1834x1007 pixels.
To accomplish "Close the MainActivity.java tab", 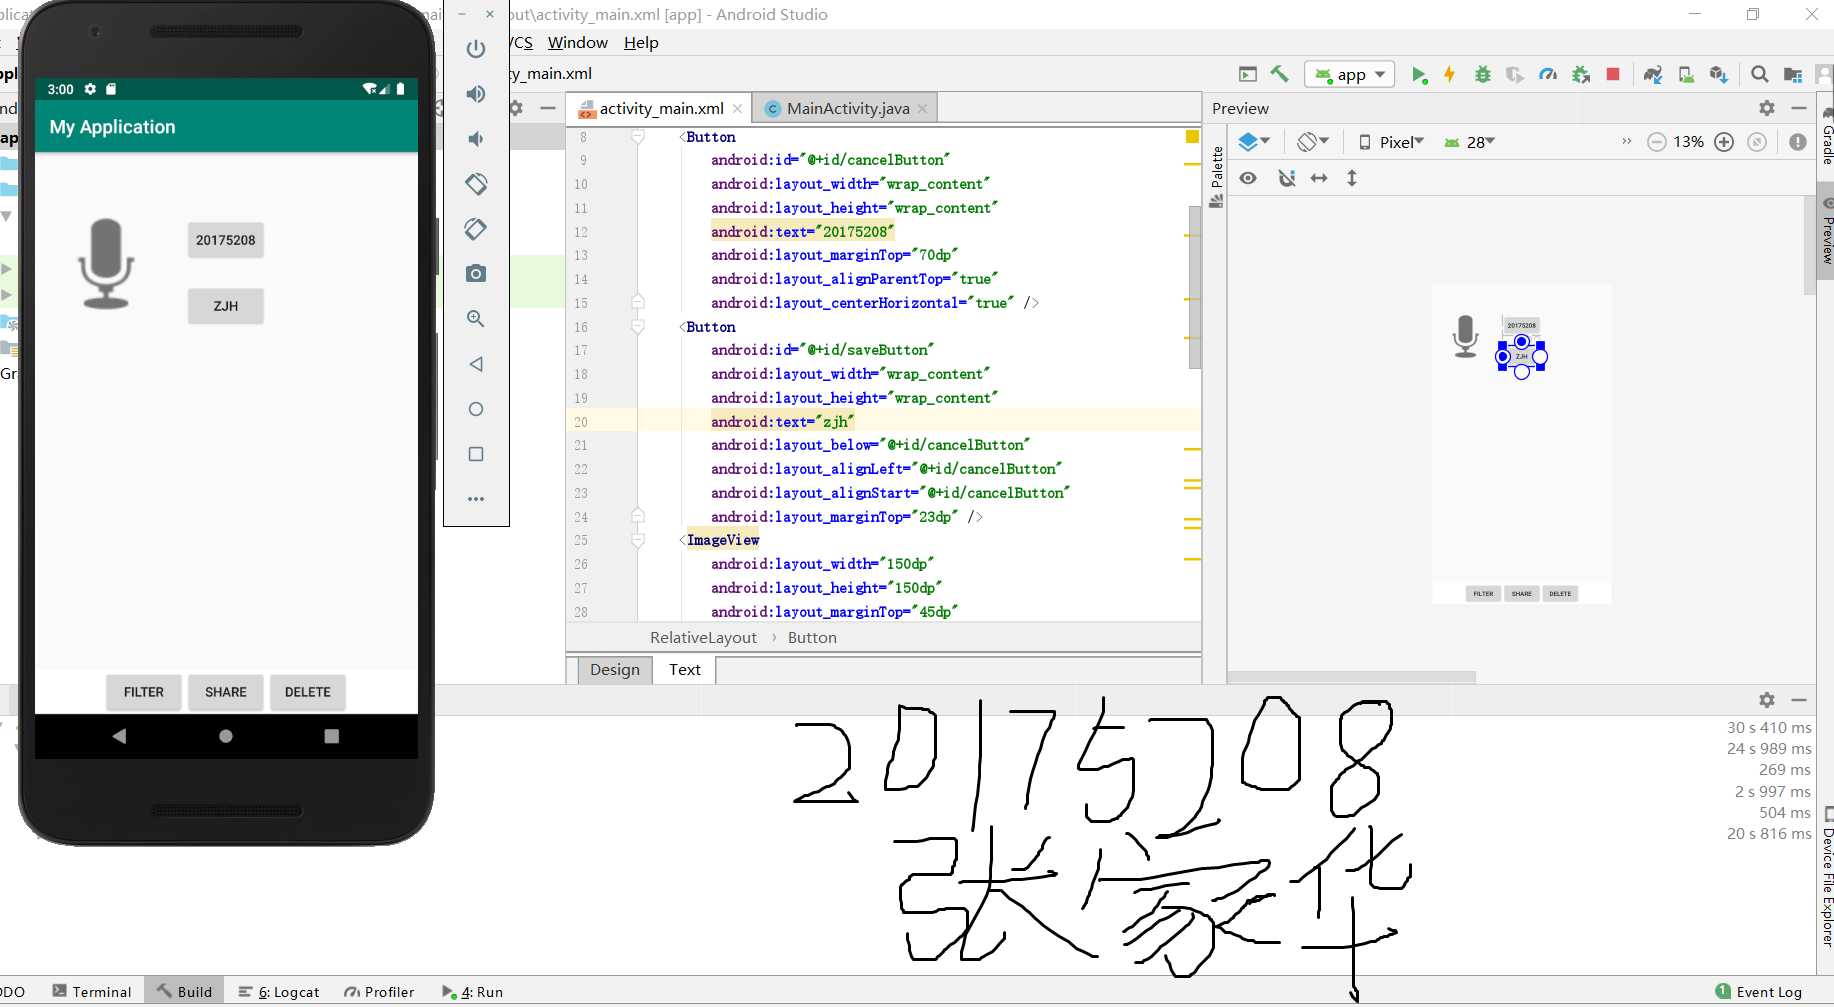I will [x=922, y=108].
